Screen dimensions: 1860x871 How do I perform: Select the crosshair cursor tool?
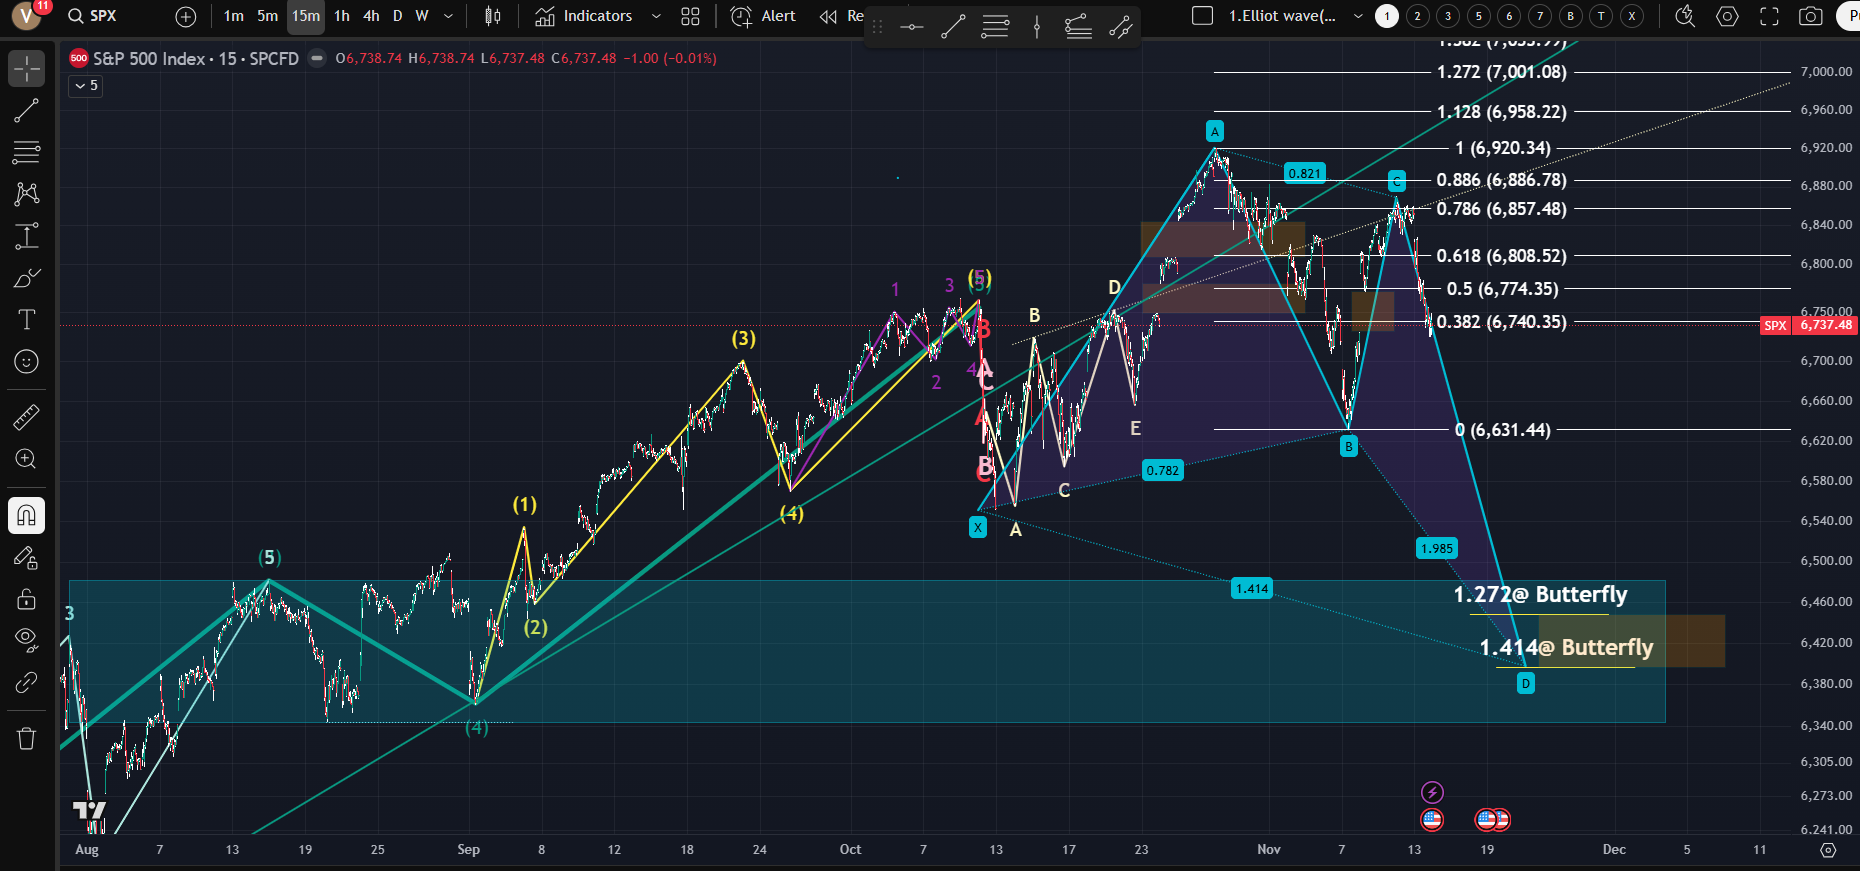(27, 69)
